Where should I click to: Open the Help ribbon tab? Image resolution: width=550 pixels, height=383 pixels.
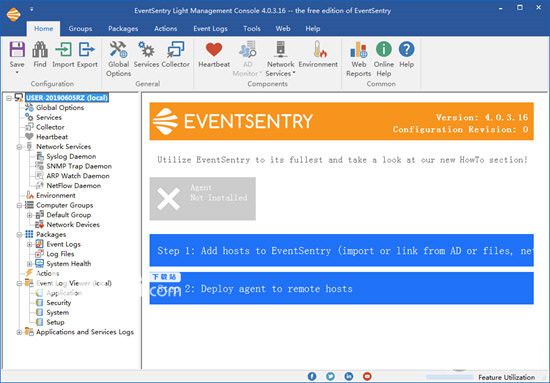[313, 29]
